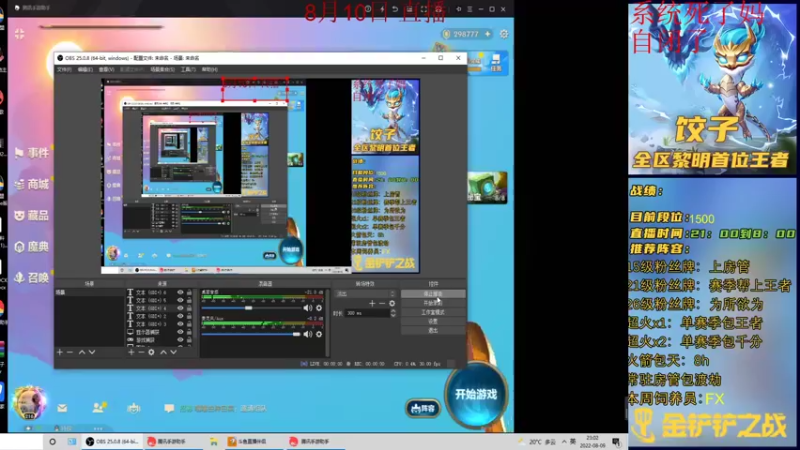Switch to OBS 25.0.8 taskbar button
Image resolution: width=800 pixels, height=450 pixels.
click(x=112, y=441)
